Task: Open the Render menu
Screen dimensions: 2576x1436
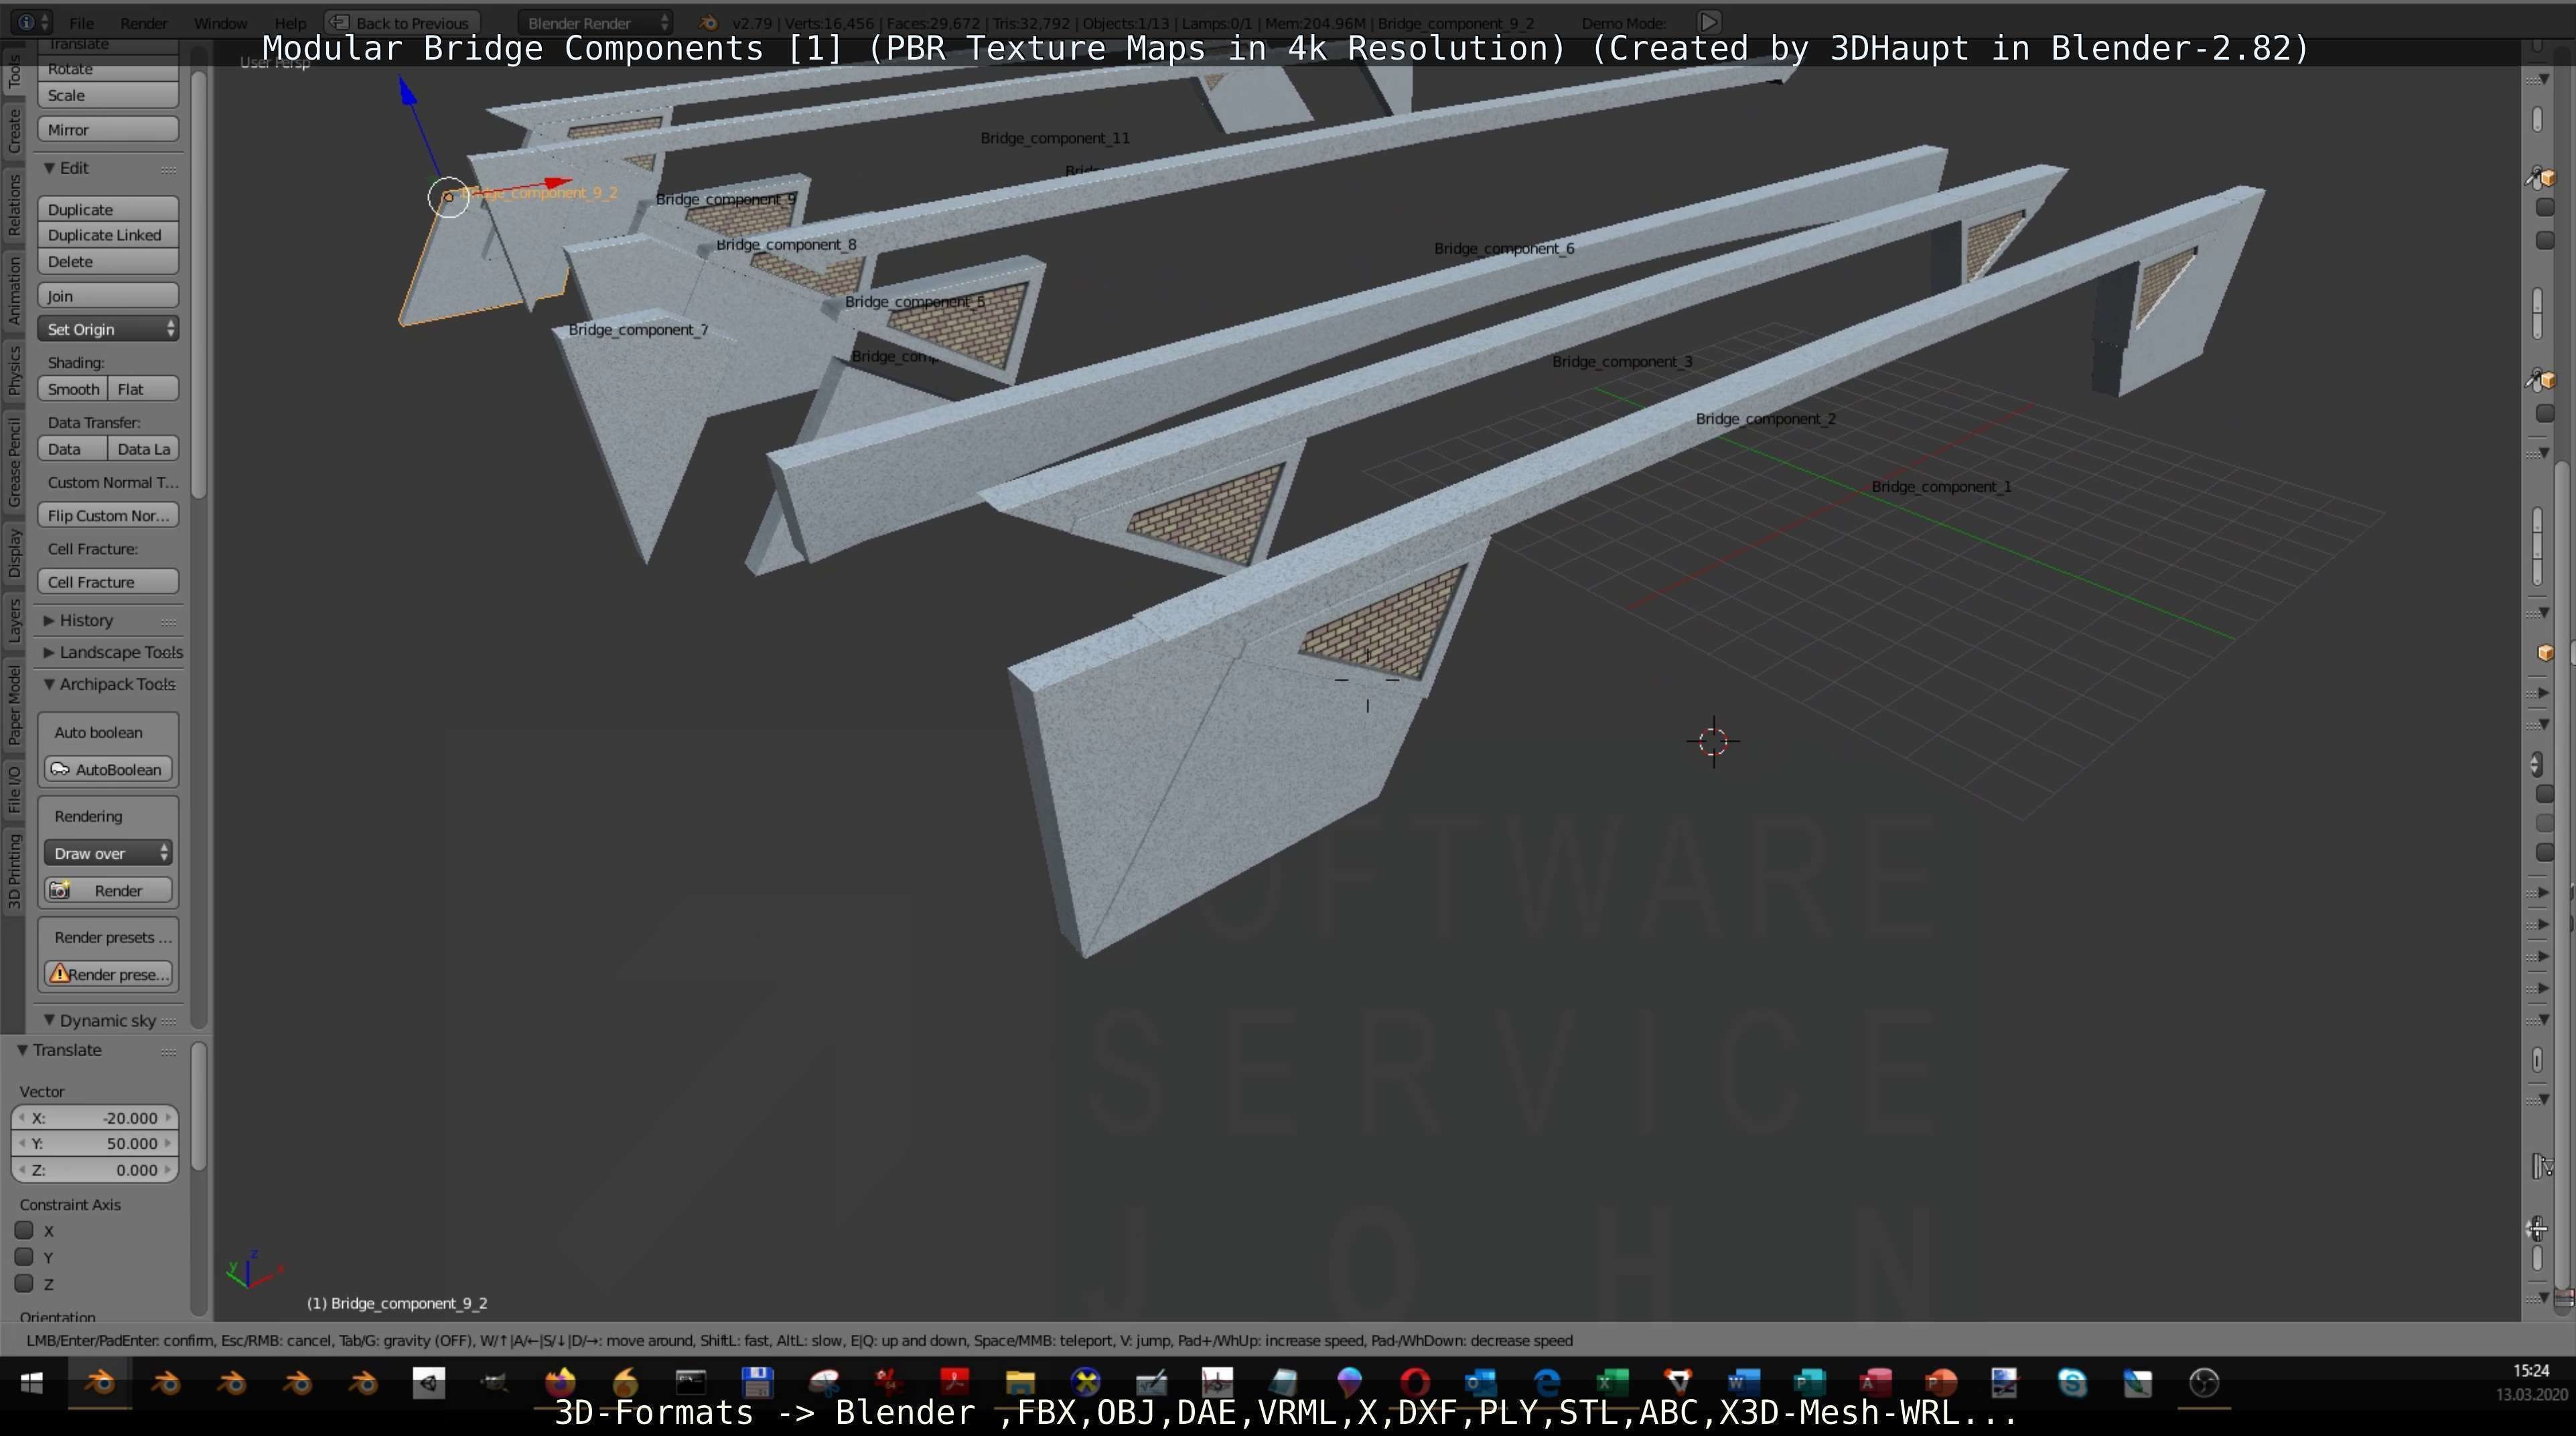Action: click(143, 22)
